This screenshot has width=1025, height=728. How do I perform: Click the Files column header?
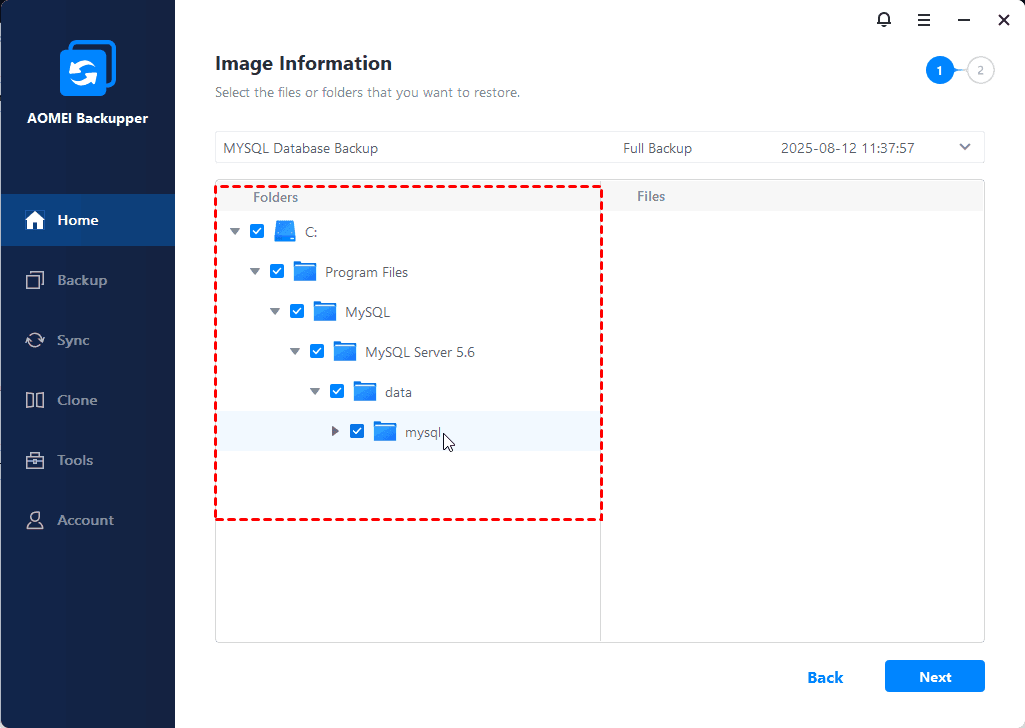coord(651,197)
